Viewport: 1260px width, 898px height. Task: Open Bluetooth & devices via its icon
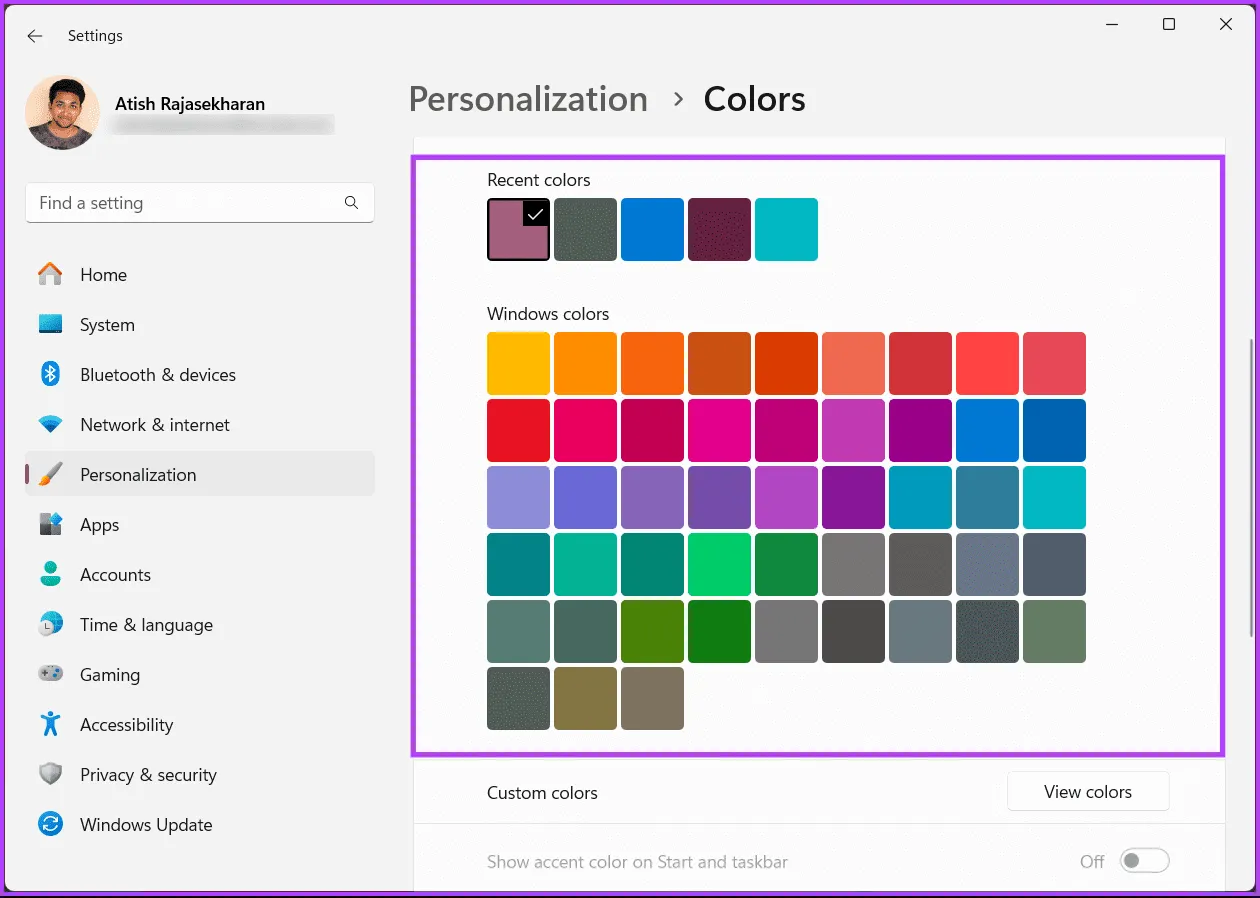point(51,374)
